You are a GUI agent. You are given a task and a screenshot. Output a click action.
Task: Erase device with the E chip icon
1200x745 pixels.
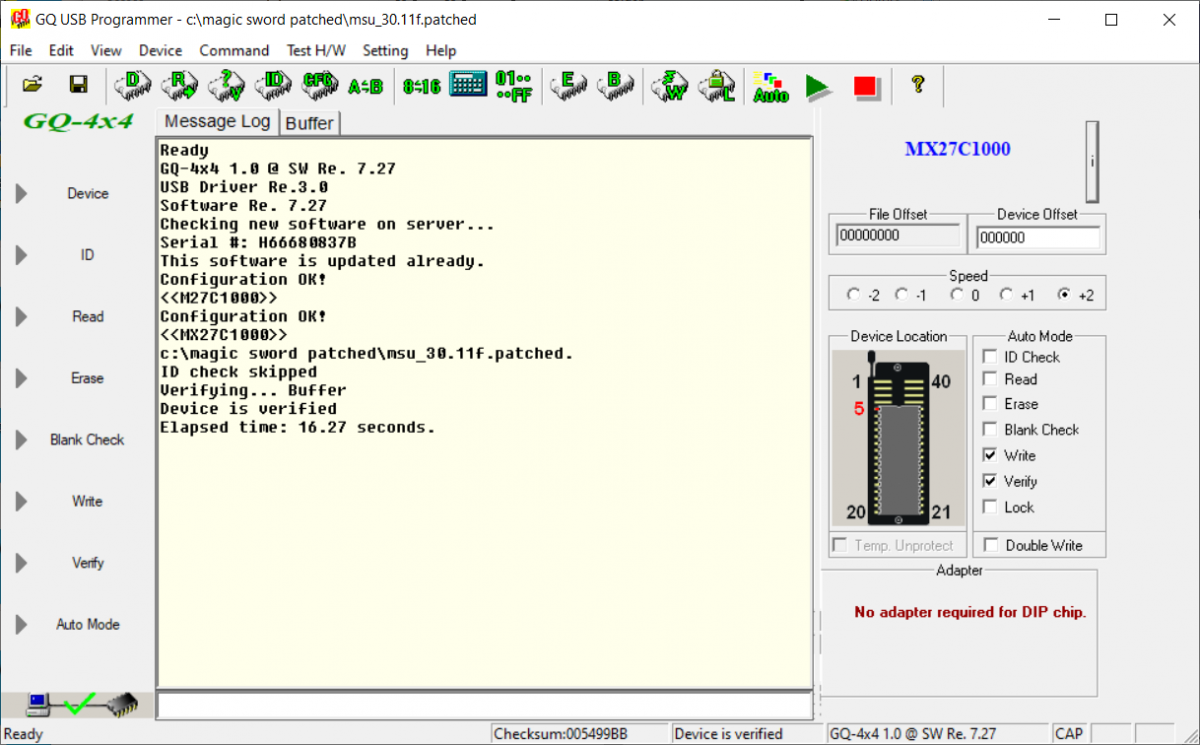click(x=568, y=86)
